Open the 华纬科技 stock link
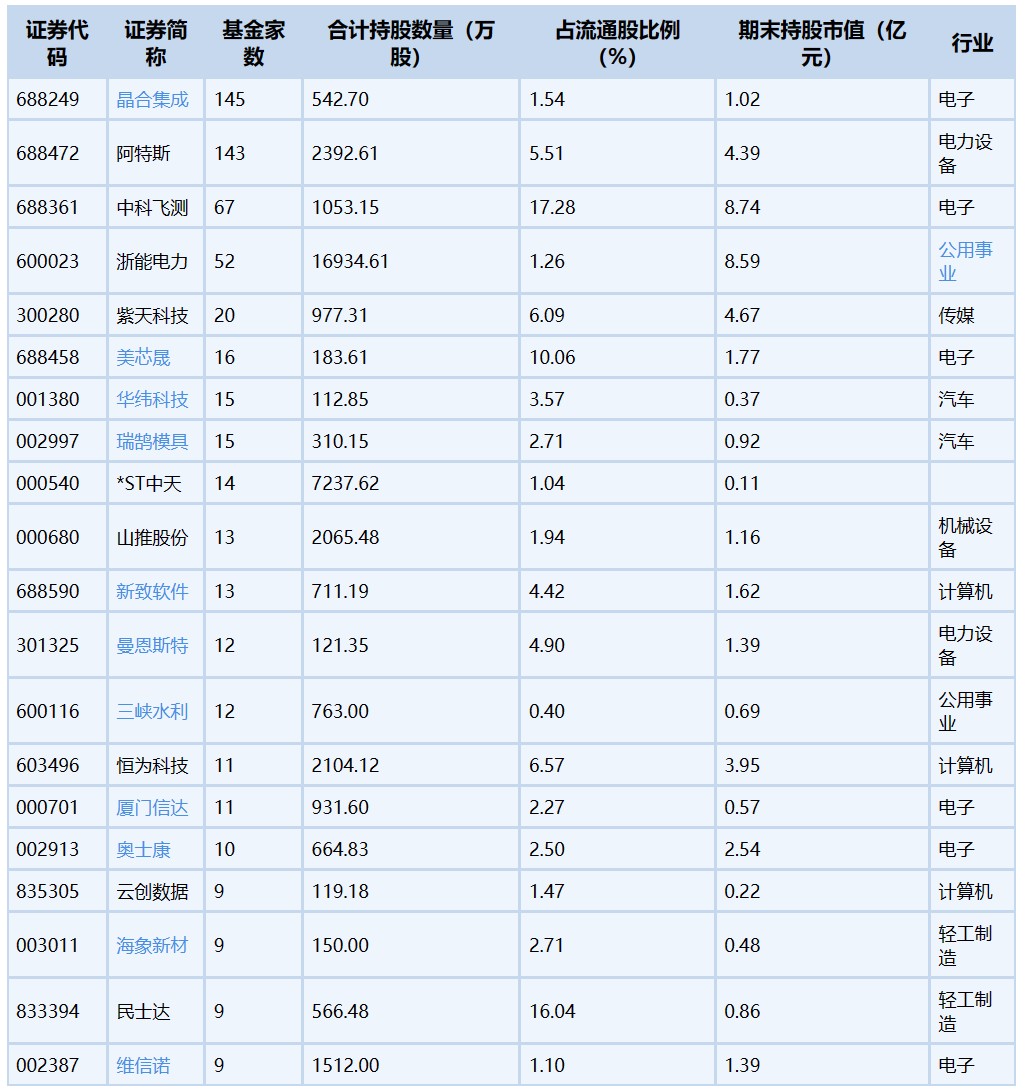Viewport: 1025px width, 1090px height. point(152,399)
